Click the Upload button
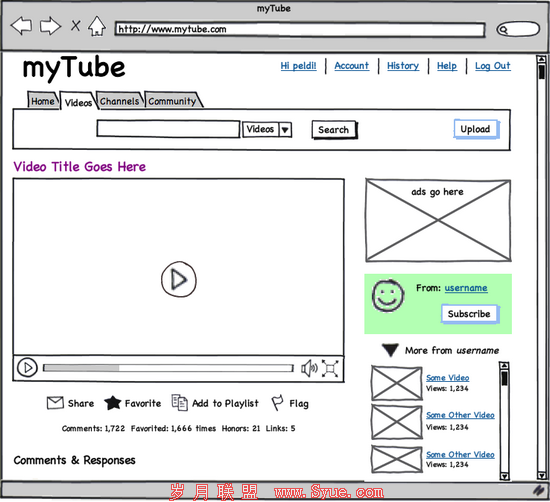Screen dimensions: 550x502 [476, 129]
